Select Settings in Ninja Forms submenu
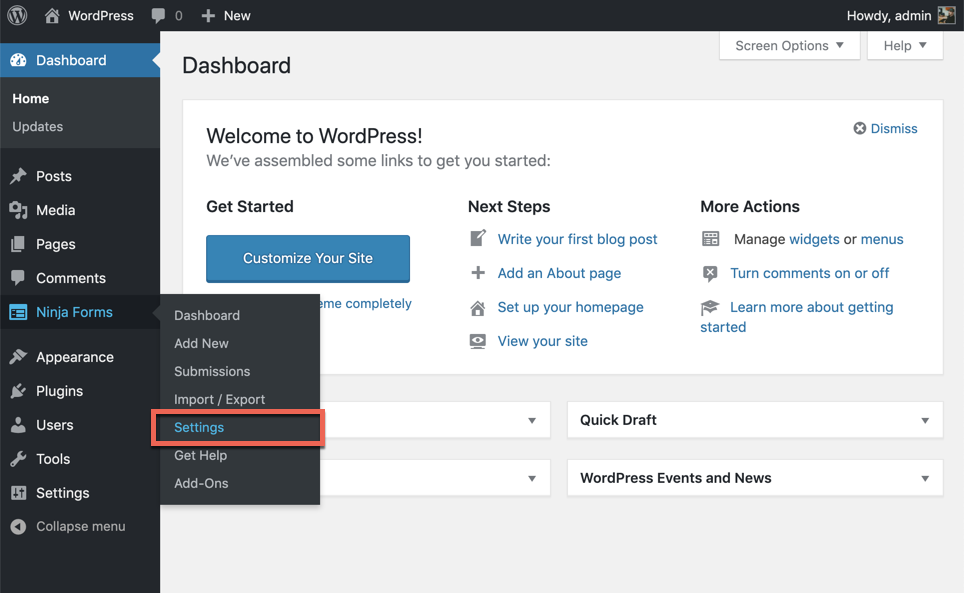This screenshot has width=964, height=593. click(199, 427)
